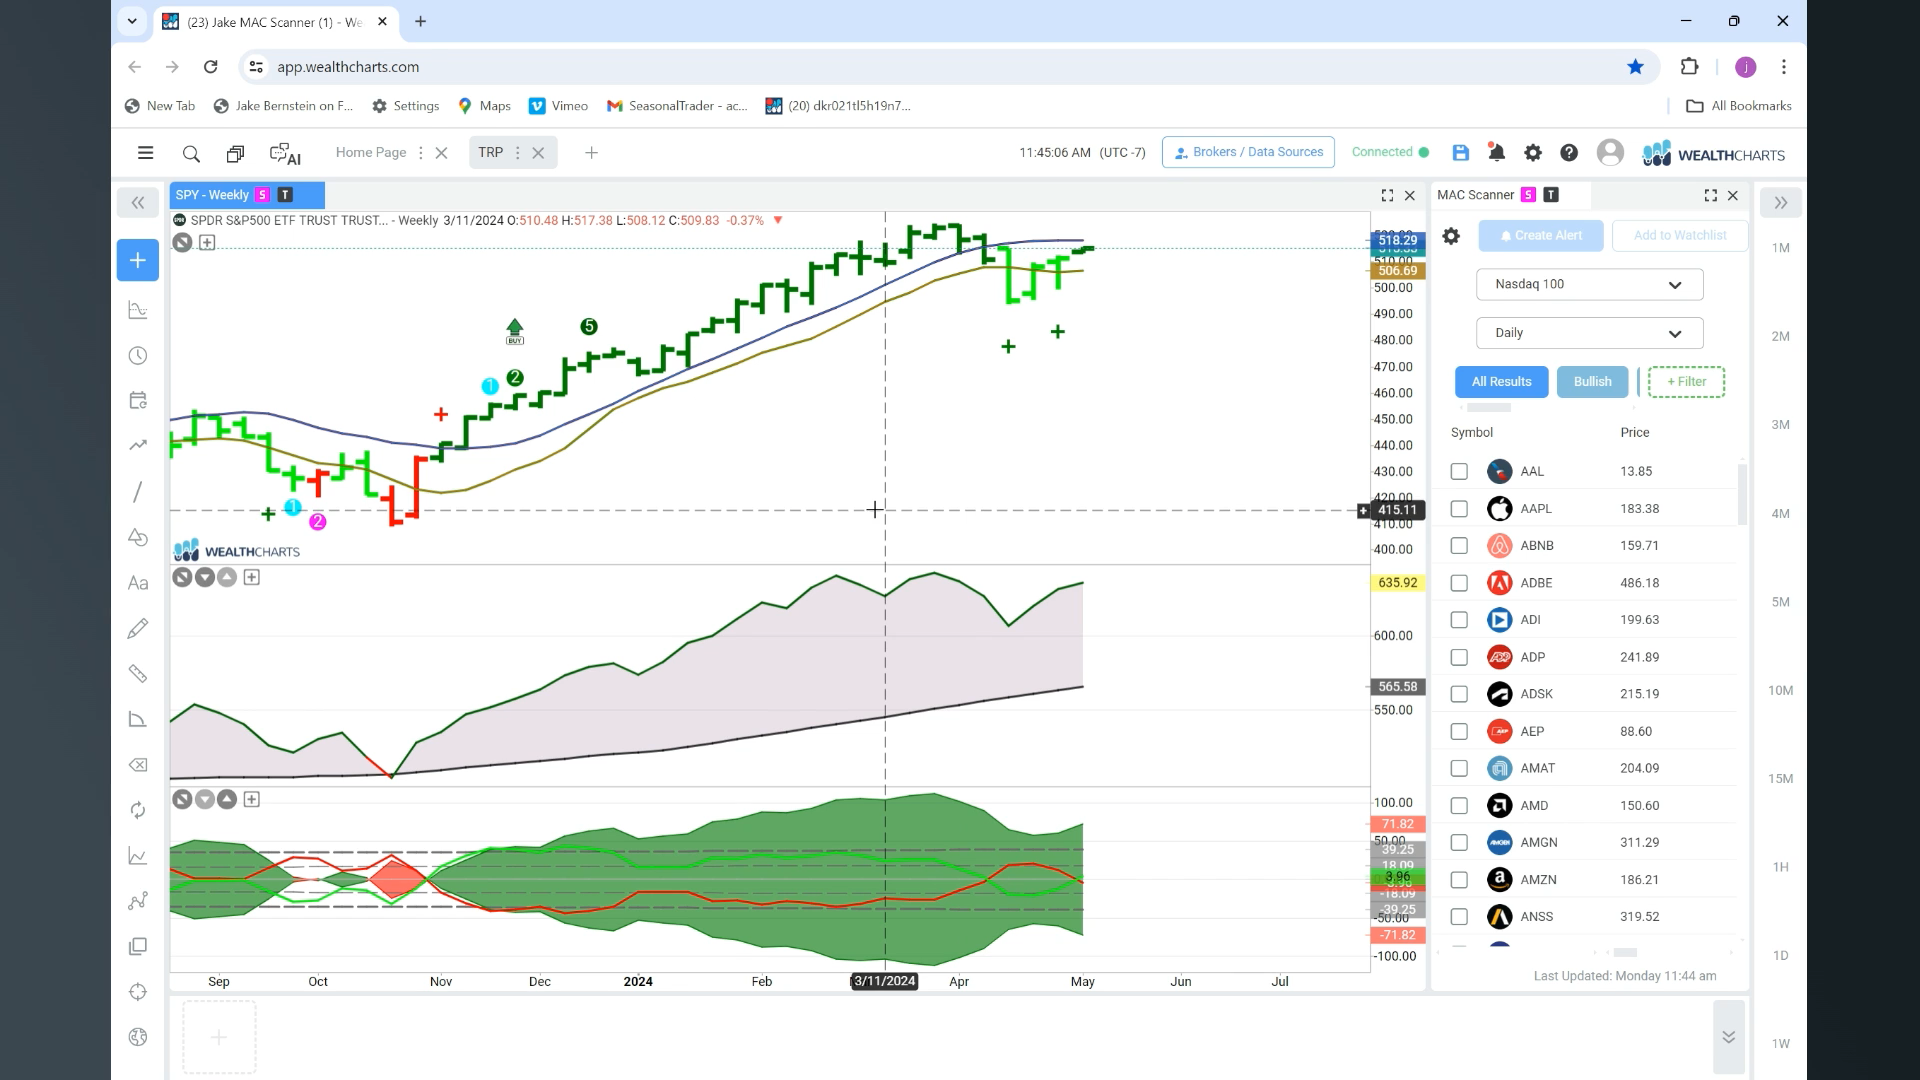
Task: Open Chrome tab search dropdown arrow
Action: [x=131, y=21]
